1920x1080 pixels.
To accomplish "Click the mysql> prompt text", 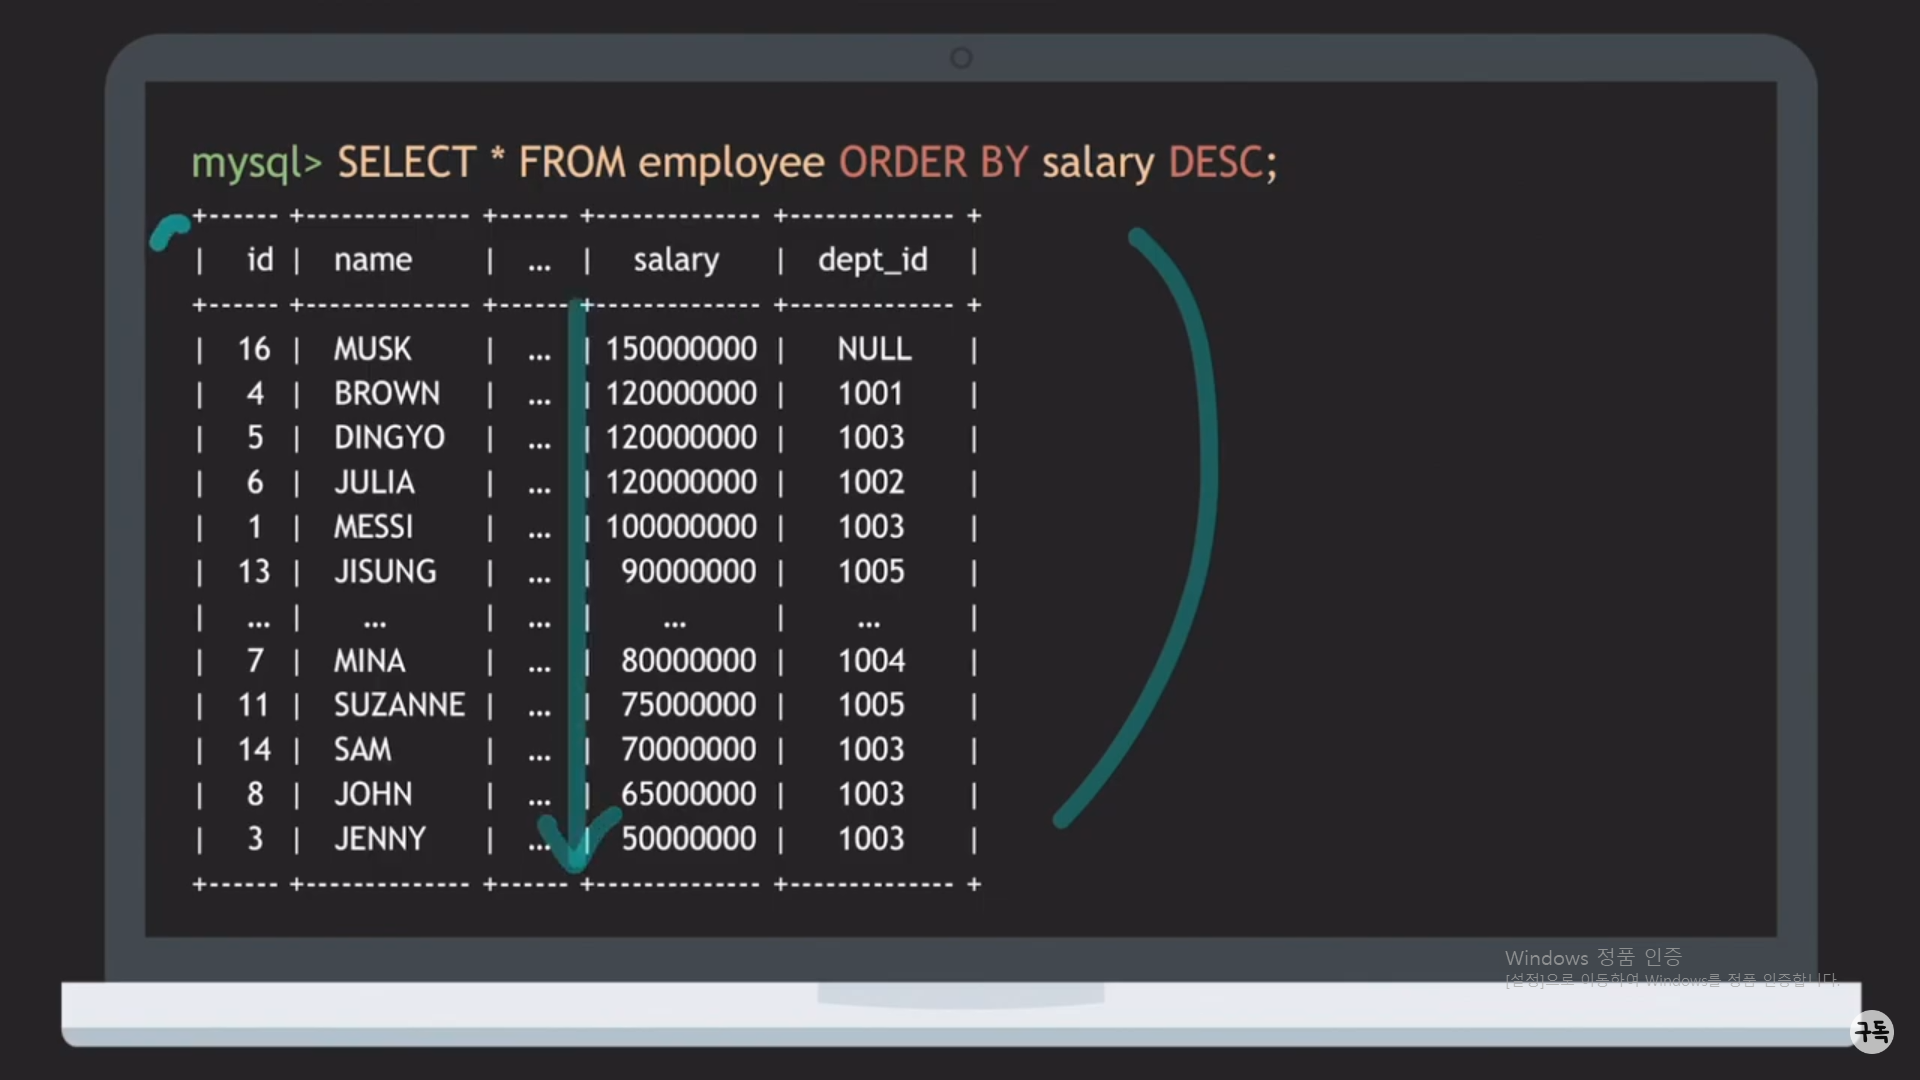I will point(256,162).
